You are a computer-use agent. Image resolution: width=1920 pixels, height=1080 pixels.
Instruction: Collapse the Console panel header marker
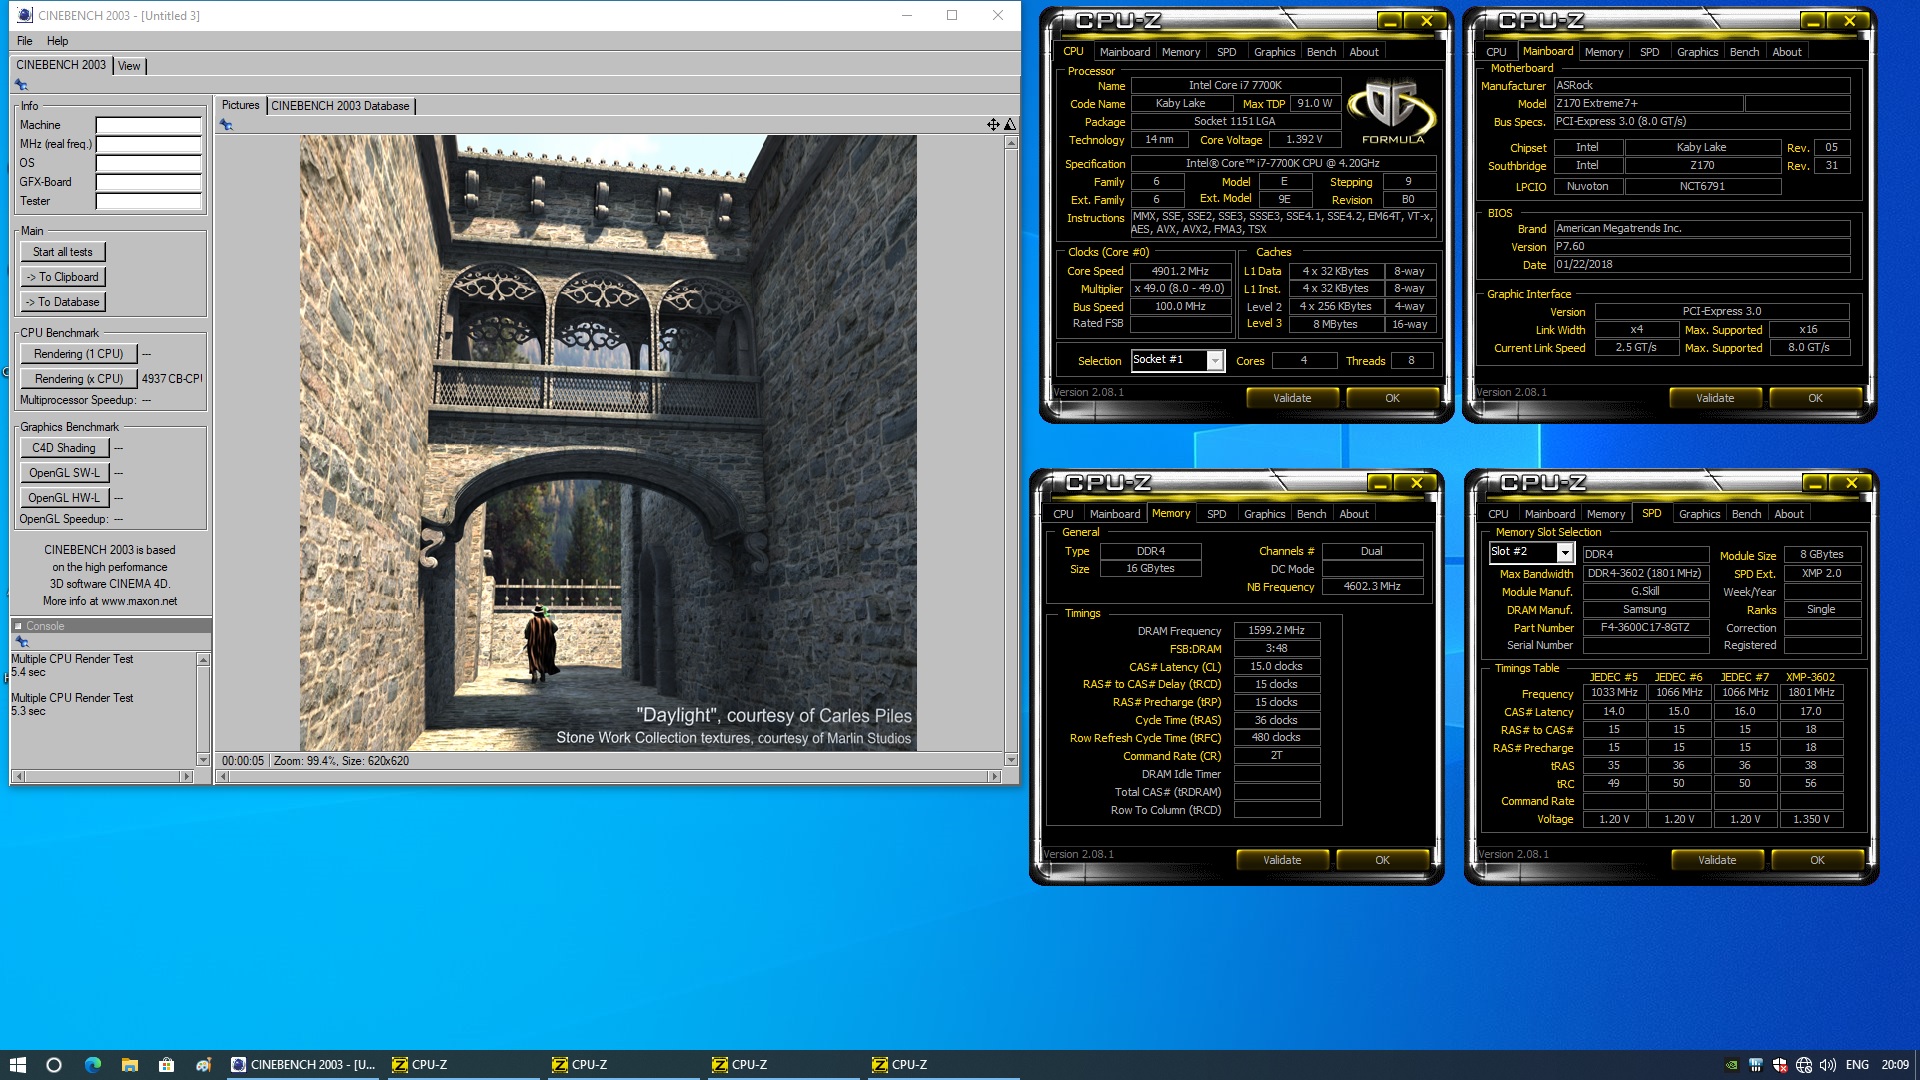point(18,626)
